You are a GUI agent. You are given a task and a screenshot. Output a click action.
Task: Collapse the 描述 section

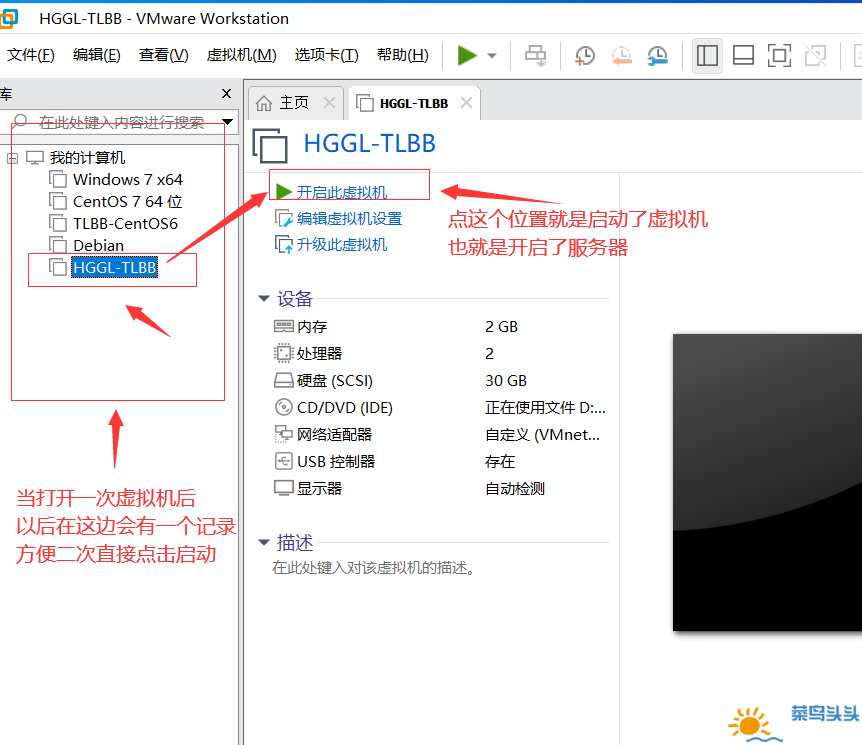click(264, 543)
